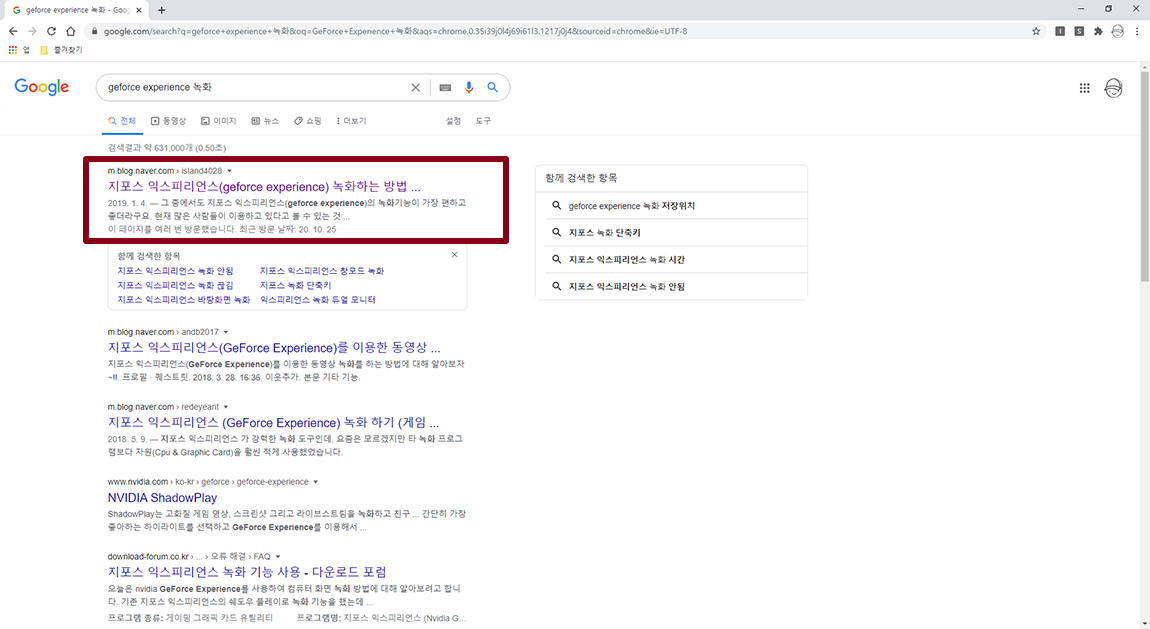Image resolution: width=1150 pixels, height=629 pixels.
Task: Click the browser forward arrow
Action: pyautogui.click(x=32, y=32)
